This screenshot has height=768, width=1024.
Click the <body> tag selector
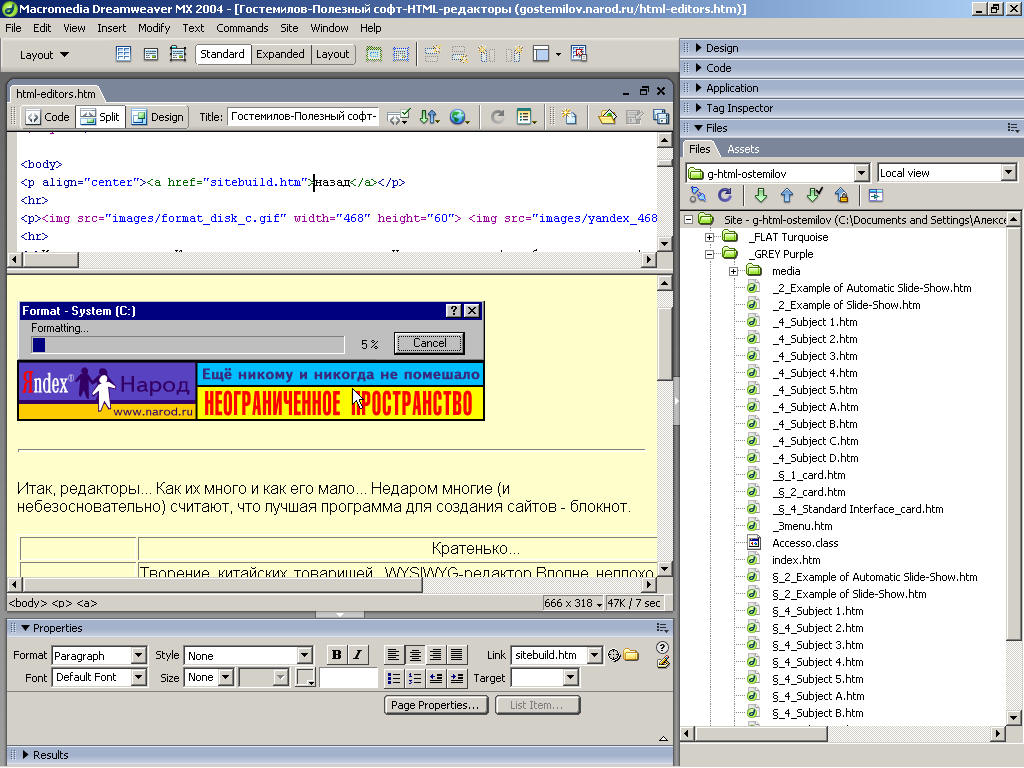pyautogui.click(x=27, y=603)
